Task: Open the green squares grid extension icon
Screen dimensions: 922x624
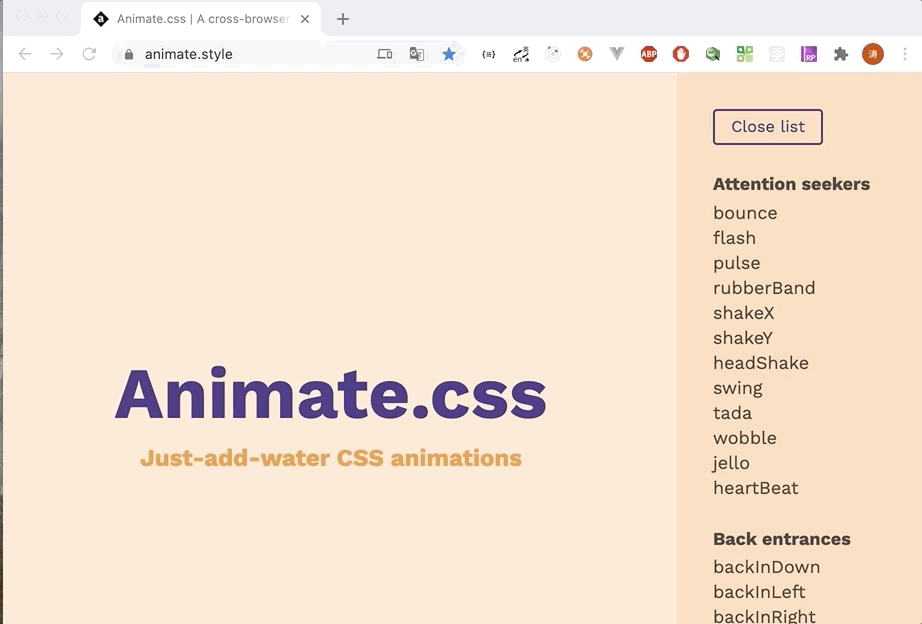Action: click(x=745, y=54)
